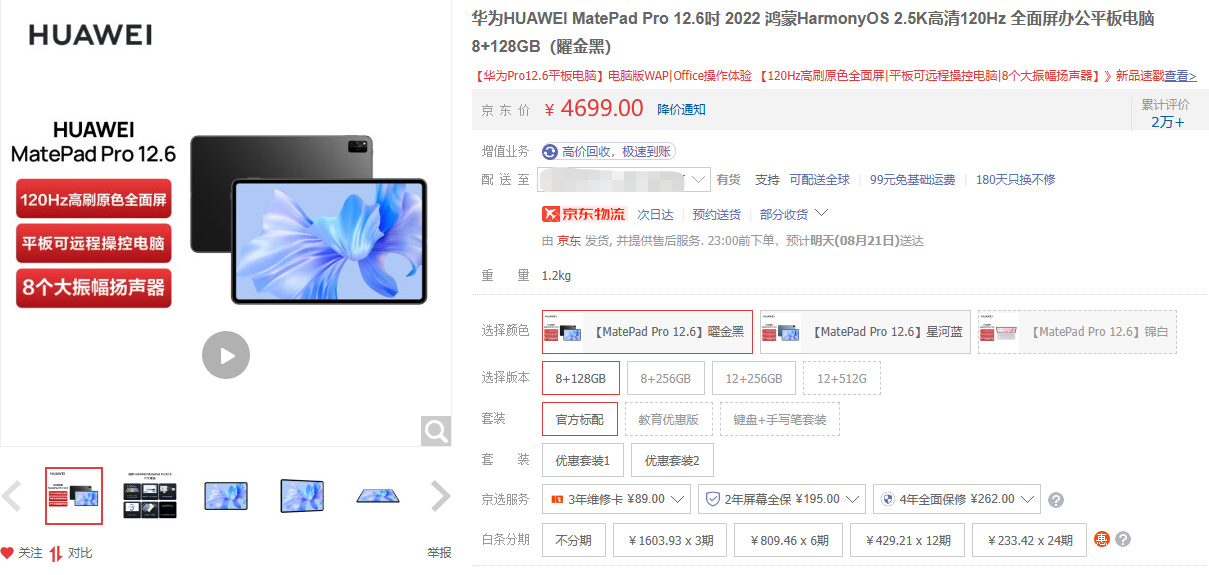The image size is (1209, 575).
Task: Select the fourth product thumbnail
Action: 302,496
